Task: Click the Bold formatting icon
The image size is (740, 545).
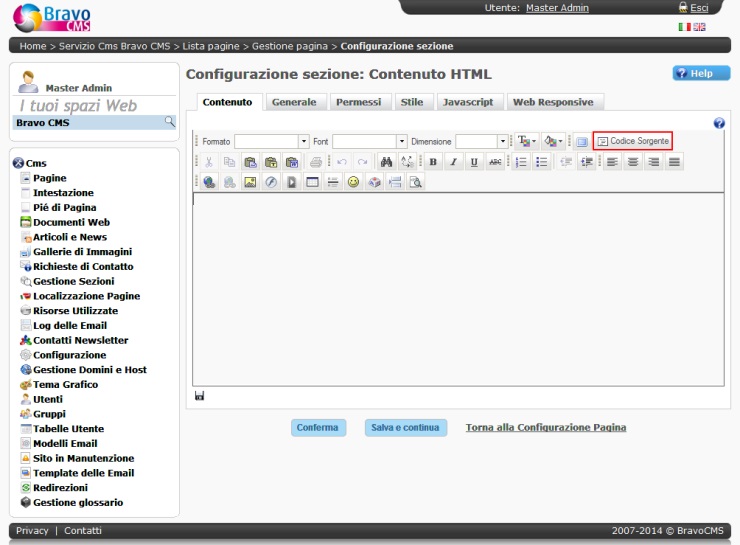Action: click(x=434, y=162)
